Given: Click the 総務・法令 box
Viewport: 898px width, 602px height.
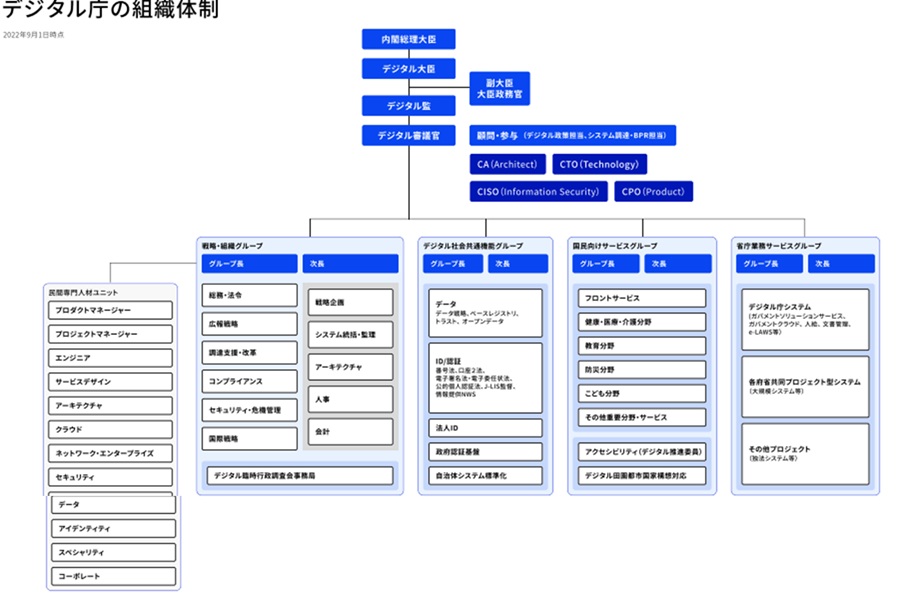Looking at the screenshot, I should (249, 296).
